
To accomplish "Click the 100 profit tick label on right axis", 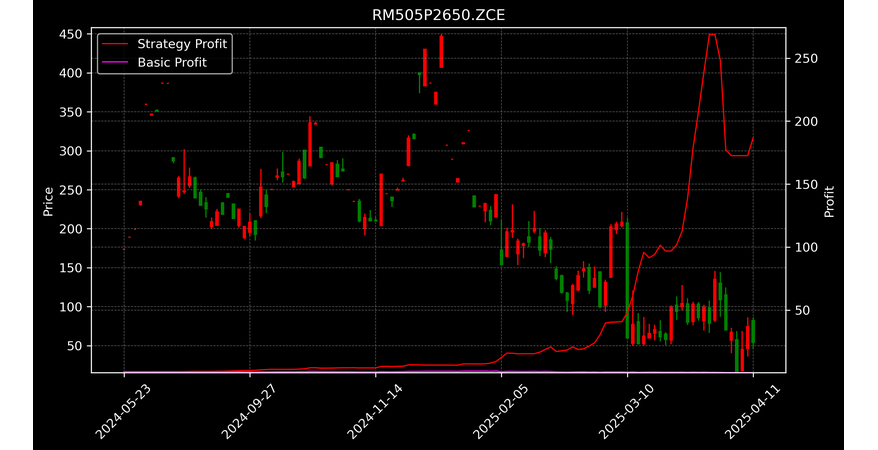I will coord(806,247).
